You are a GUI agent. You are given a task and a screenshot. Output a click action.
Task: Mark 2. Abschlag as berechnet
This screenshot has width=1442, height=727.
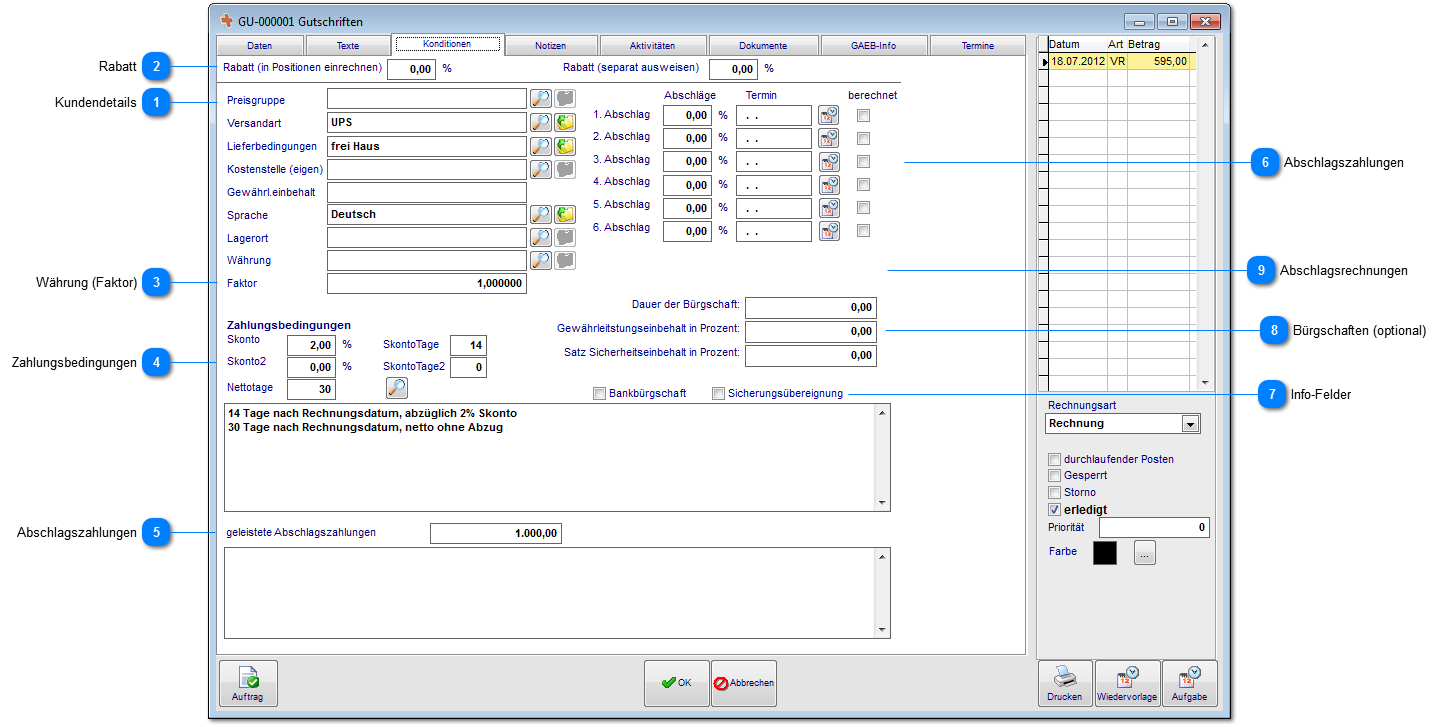(864, 138)
